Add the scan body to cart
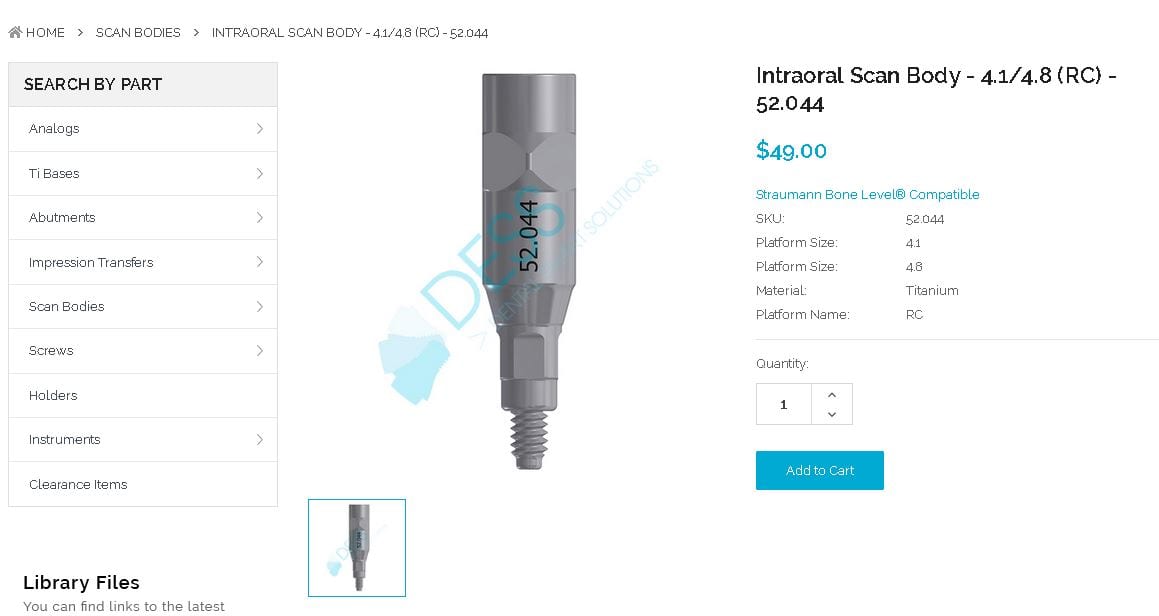 [820, 470]
